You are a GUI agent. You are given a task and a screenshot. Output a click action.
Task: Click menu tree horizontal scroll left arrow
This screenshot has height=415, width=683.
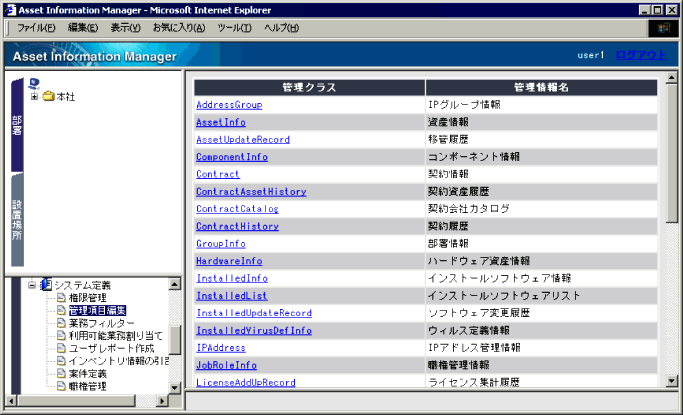11,401
